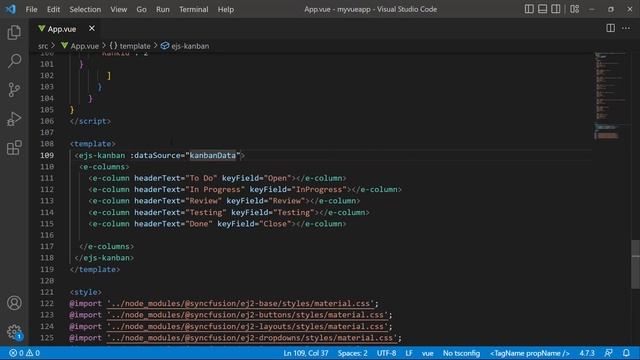The width and height of the screenshot is (640, 360).
Task: Show errors and warnings in status bar
Action: click(25, 353)
